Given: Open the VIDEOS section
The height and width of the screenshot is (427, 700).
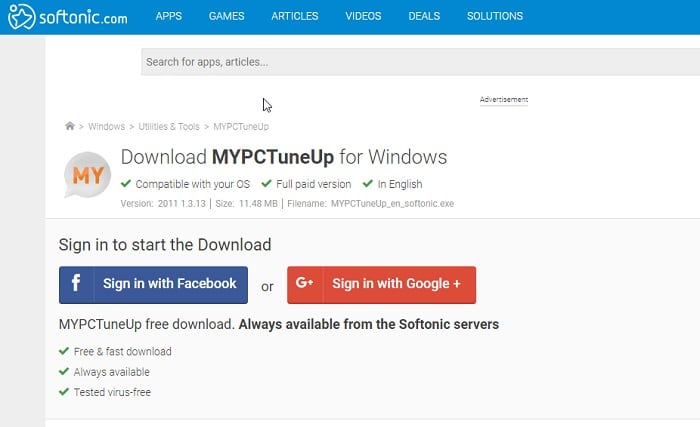Looking at the screenshot, I should coord(363,16).
